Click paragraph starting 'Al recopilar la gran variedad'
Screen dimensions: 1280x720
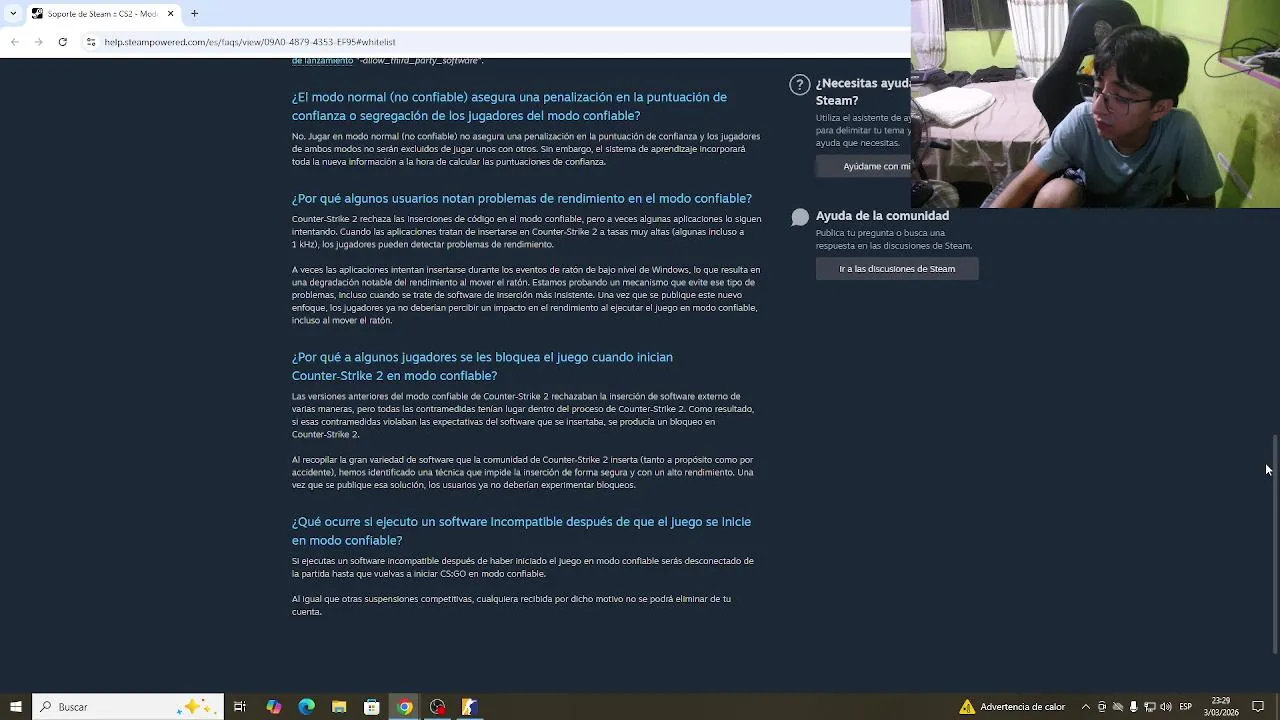click(x=523, y=472)
